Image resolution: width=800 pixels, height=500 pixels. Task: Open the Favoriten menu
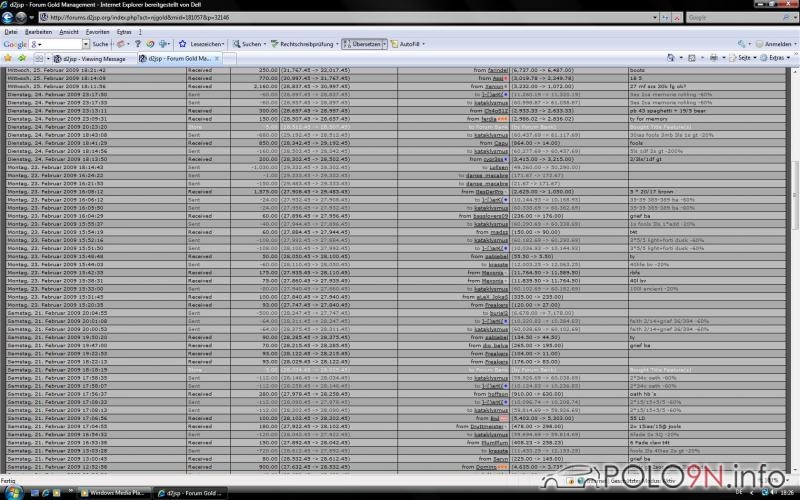click(97, 32)
